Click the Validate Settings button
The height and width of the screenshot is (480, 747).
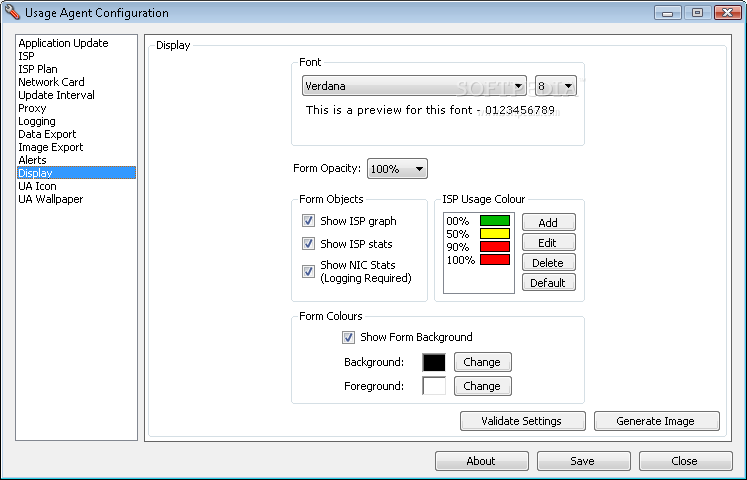click(522, 421)
